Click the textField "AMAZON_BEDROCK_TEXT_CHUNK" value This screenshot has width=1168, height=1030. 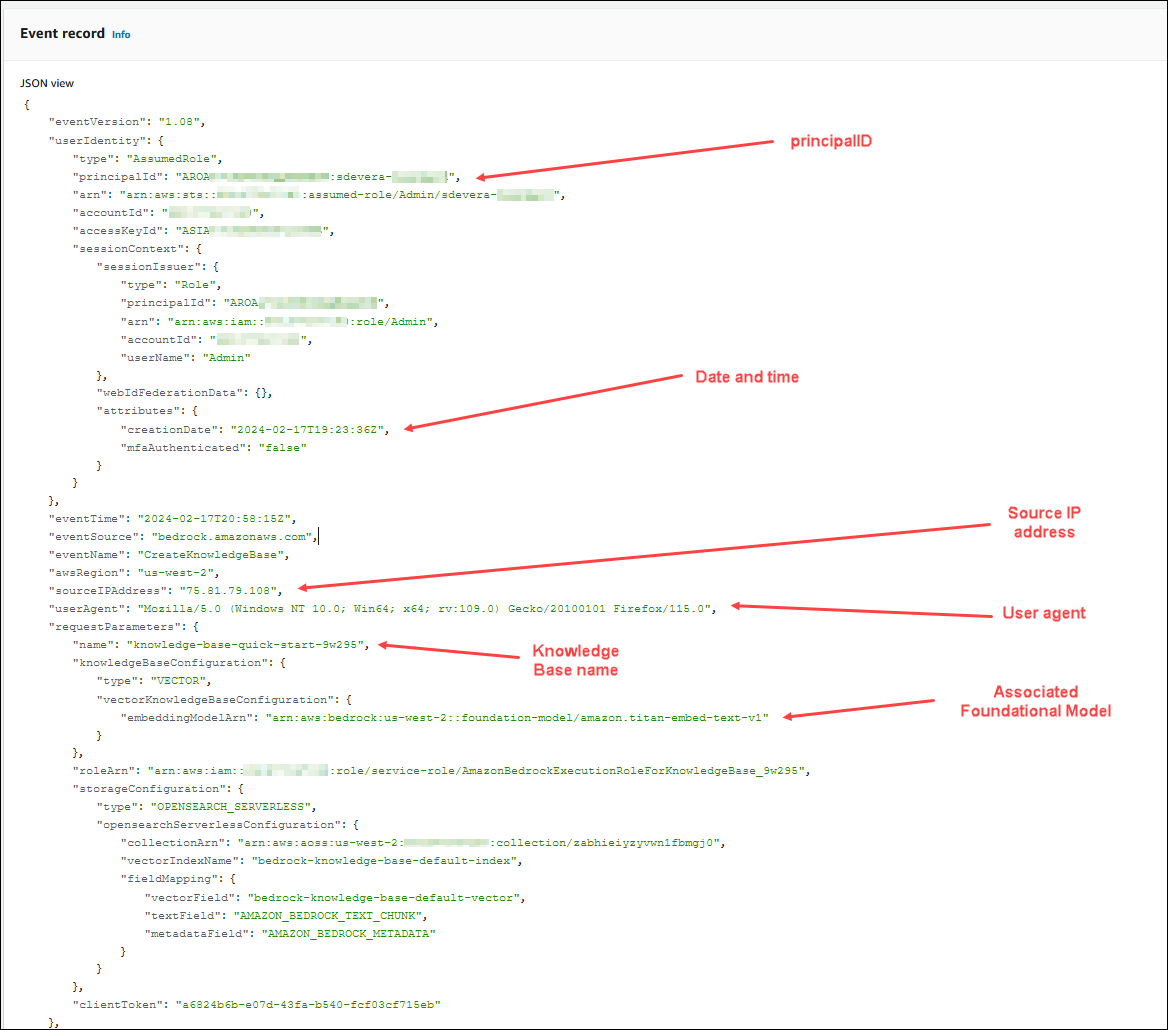point(328,915)
